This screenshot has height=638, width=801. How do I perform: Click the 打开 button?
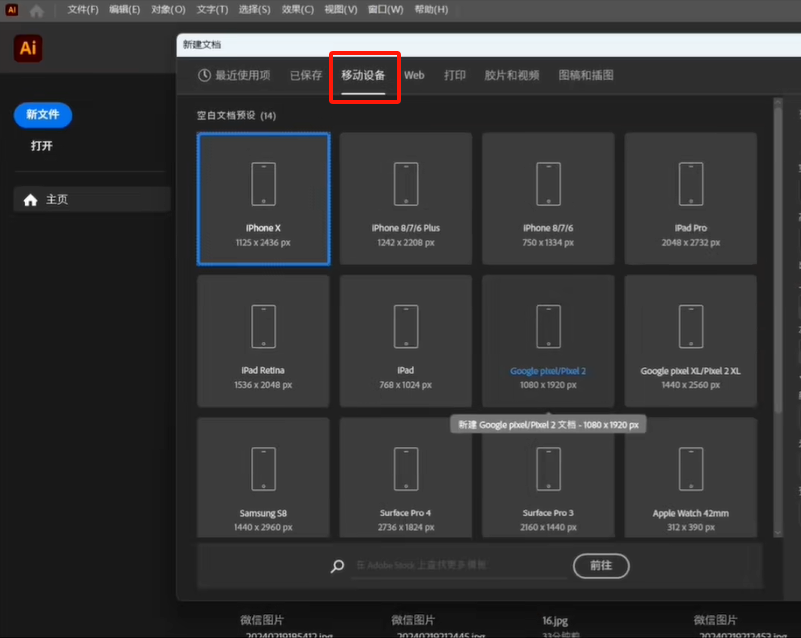[x=41, y=146]
